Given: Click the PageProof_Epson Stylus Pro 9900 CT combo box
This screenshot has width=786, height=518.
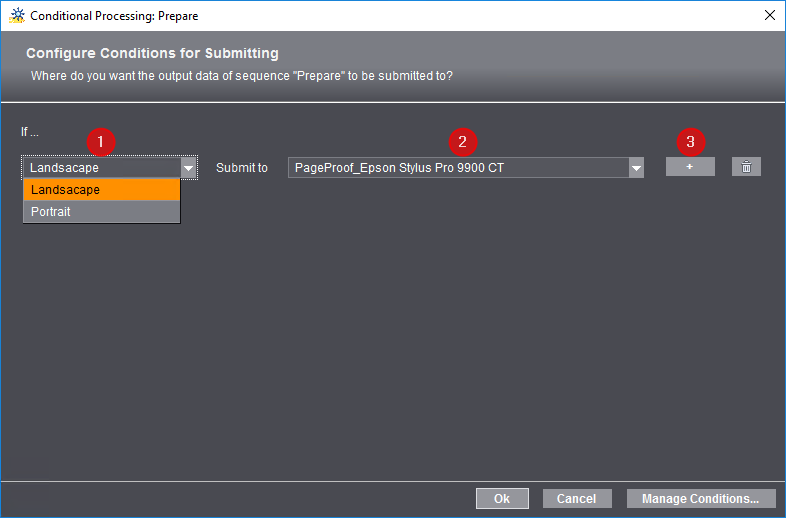Looking at the screenshot, I should (x=457, y=168).
